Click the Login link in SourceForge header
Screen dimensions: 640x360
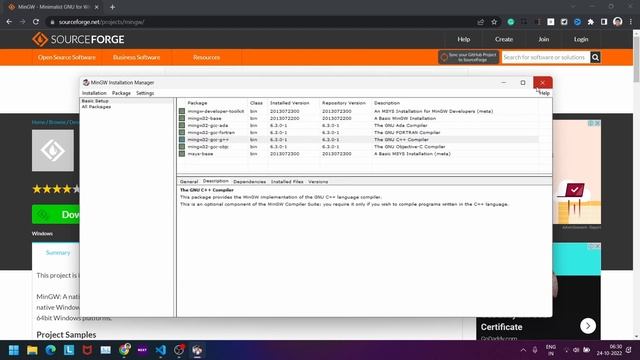[581, 40]
